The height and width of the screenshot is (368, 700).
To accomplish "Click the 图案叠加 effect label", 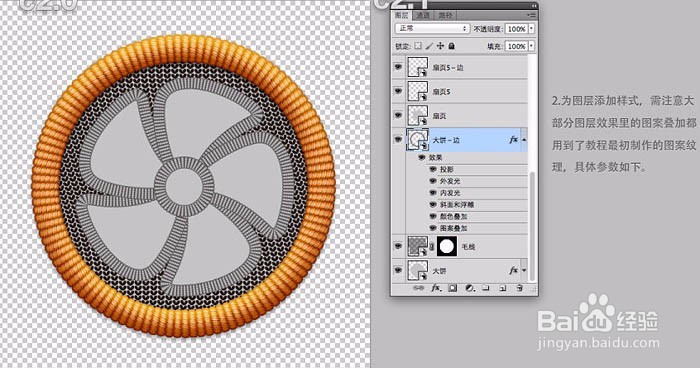I will tap(453, 228).
